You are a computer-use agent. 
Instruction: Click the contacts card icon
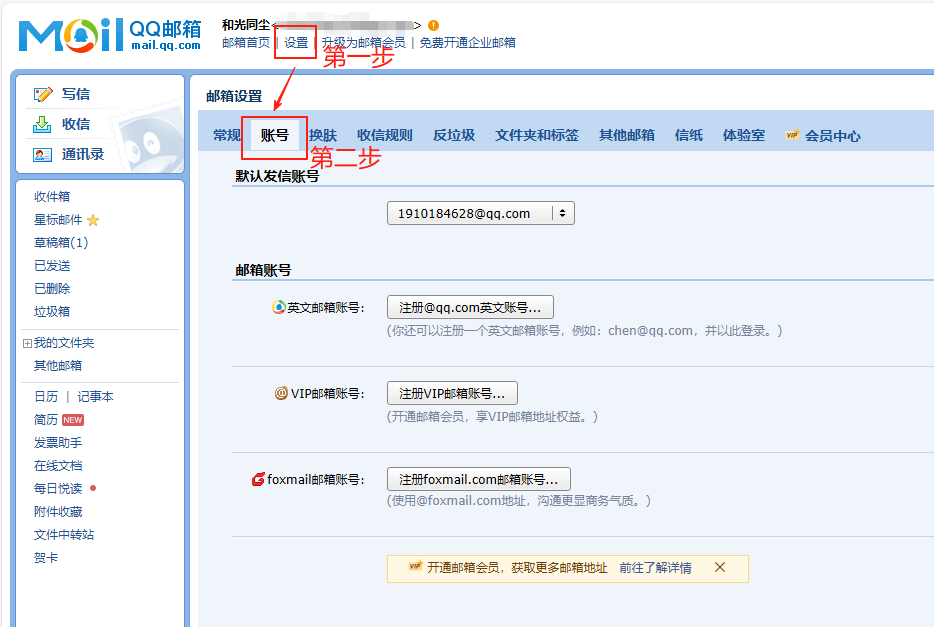(42, 154)
